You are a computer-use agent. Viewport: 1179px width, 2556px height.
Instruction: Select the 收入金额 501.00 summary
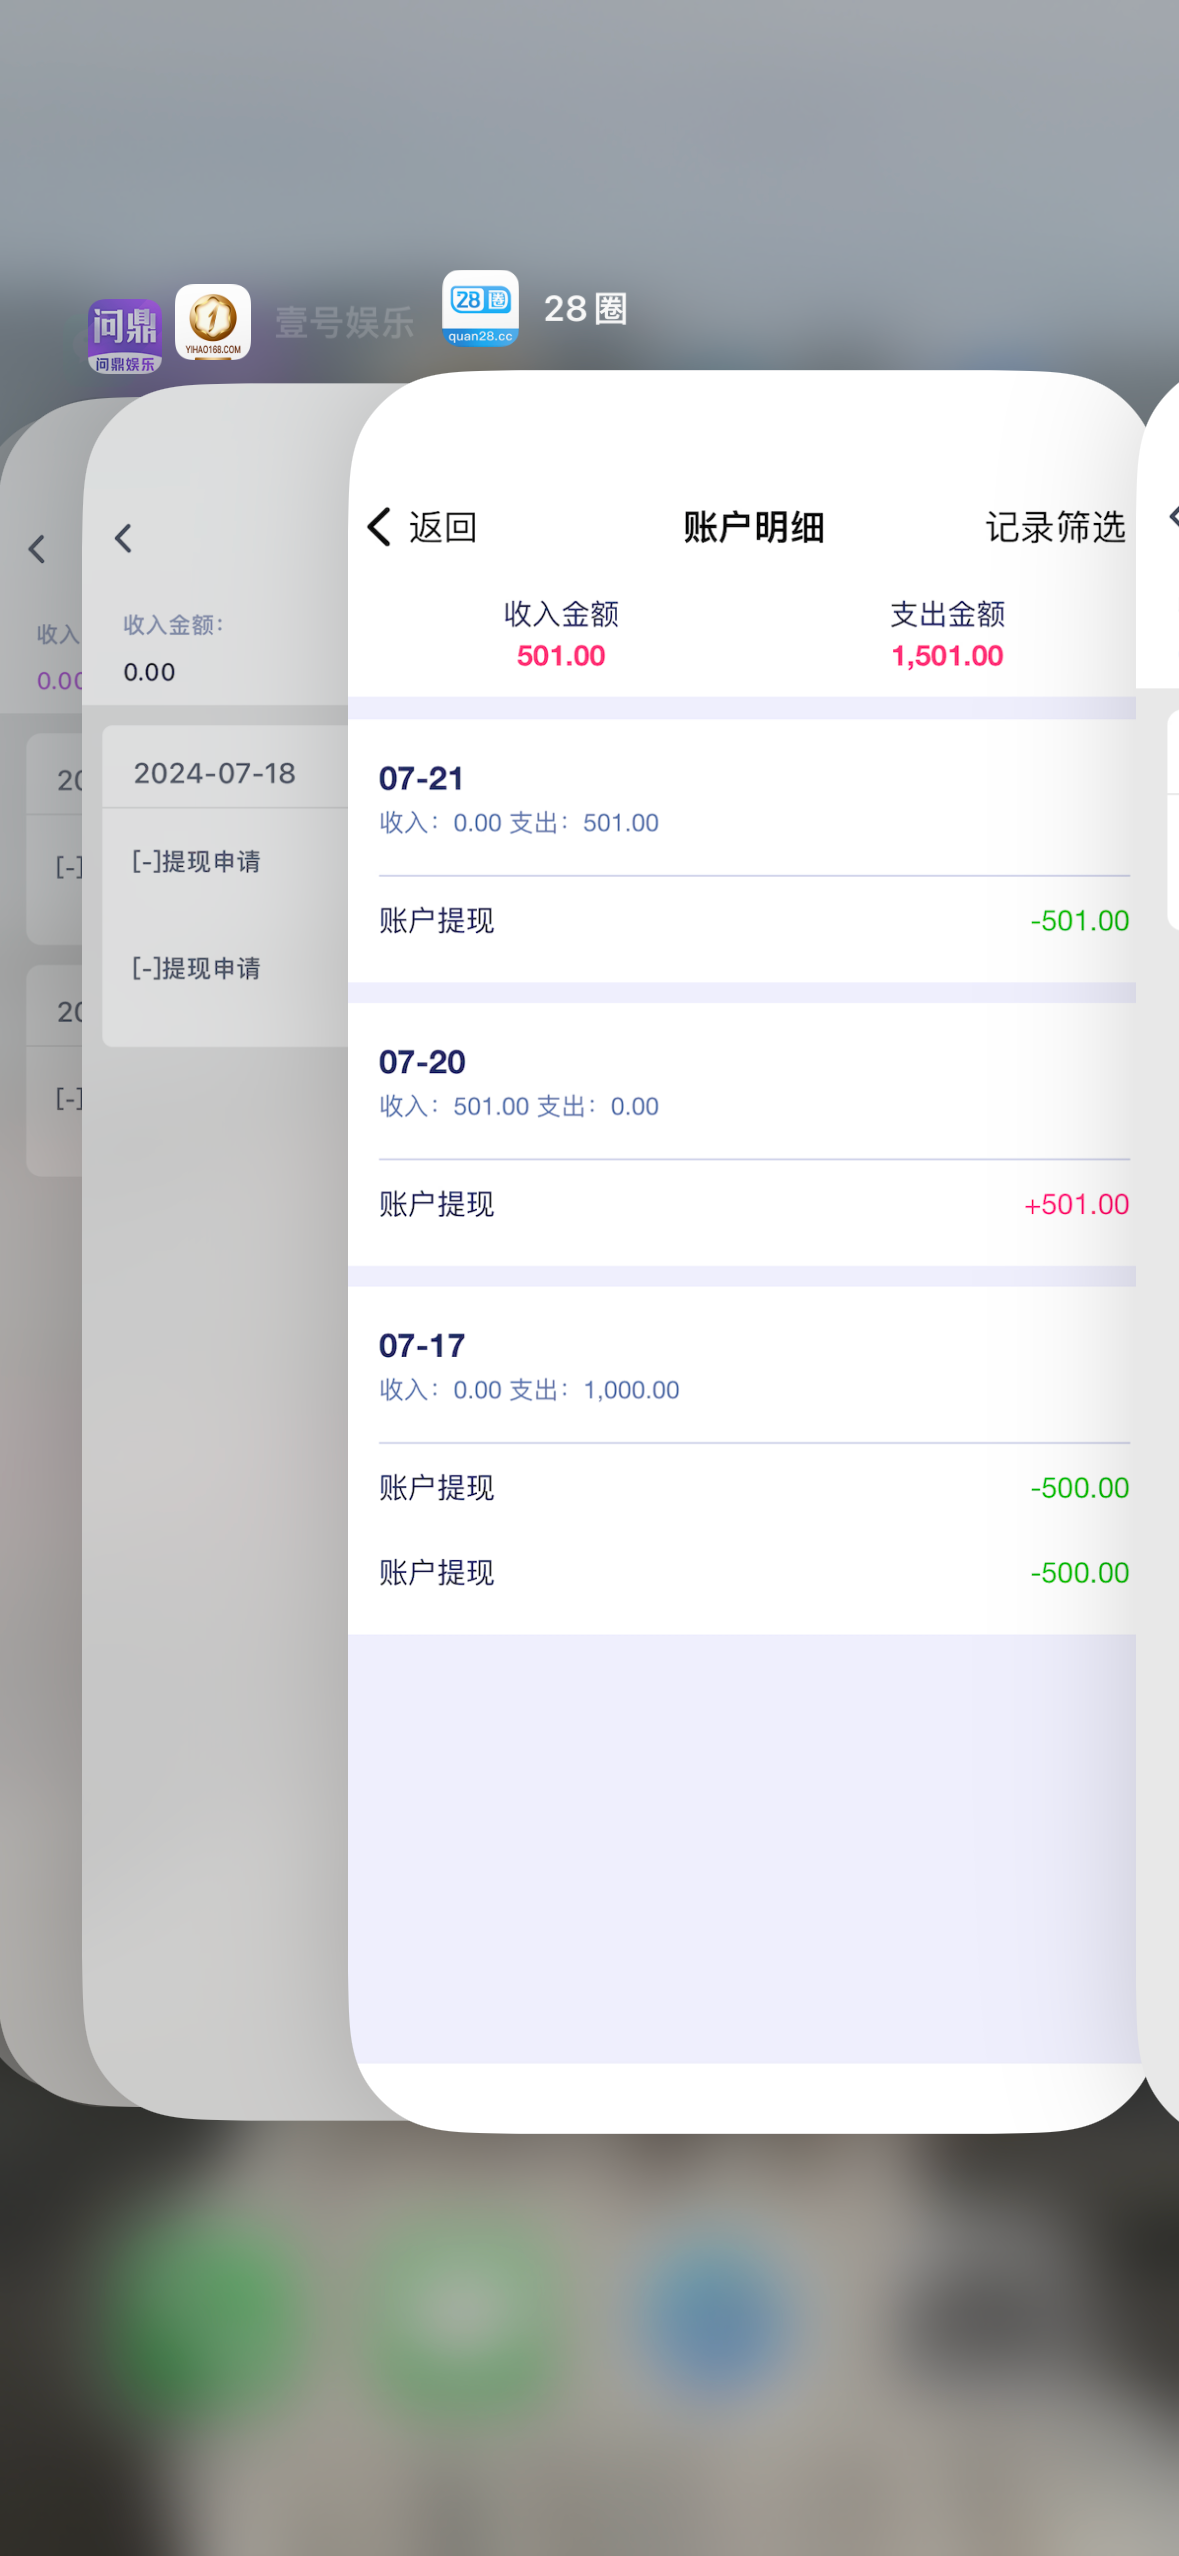561,635
